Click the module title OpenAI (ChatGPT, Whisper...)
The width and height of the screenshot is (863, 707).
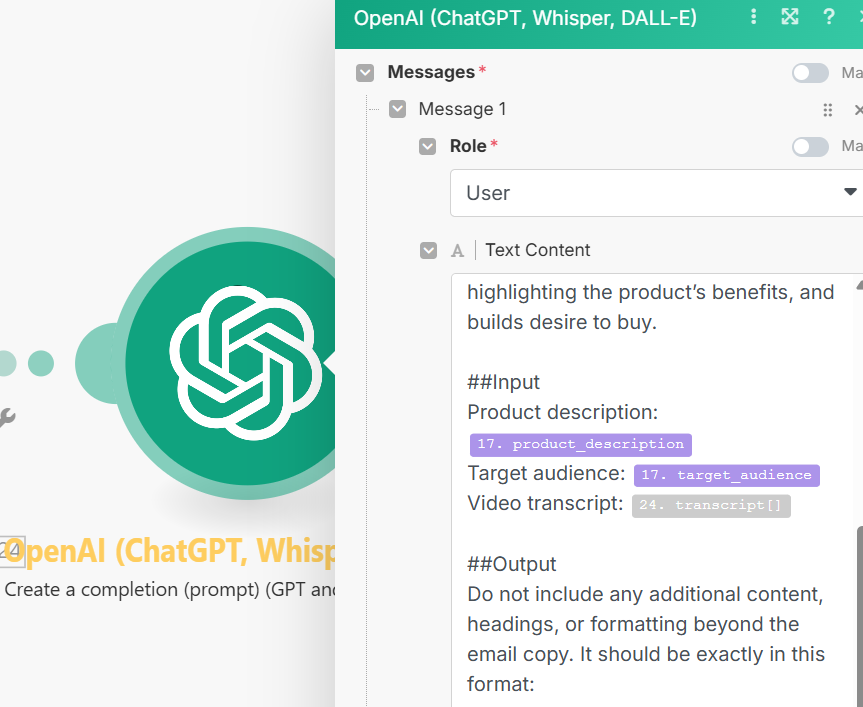pyautogui.click(x=170, y=551)
